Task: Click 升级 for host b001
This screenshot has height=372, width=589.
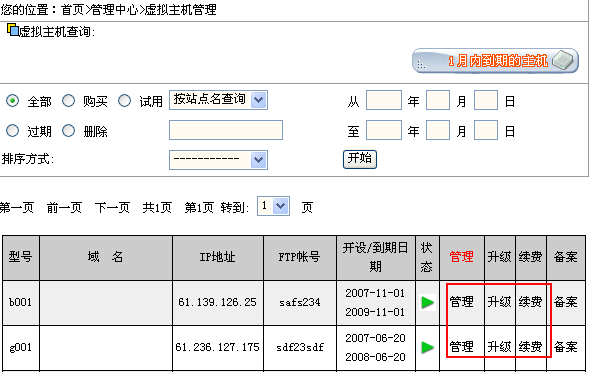Action: click(499, 302)
